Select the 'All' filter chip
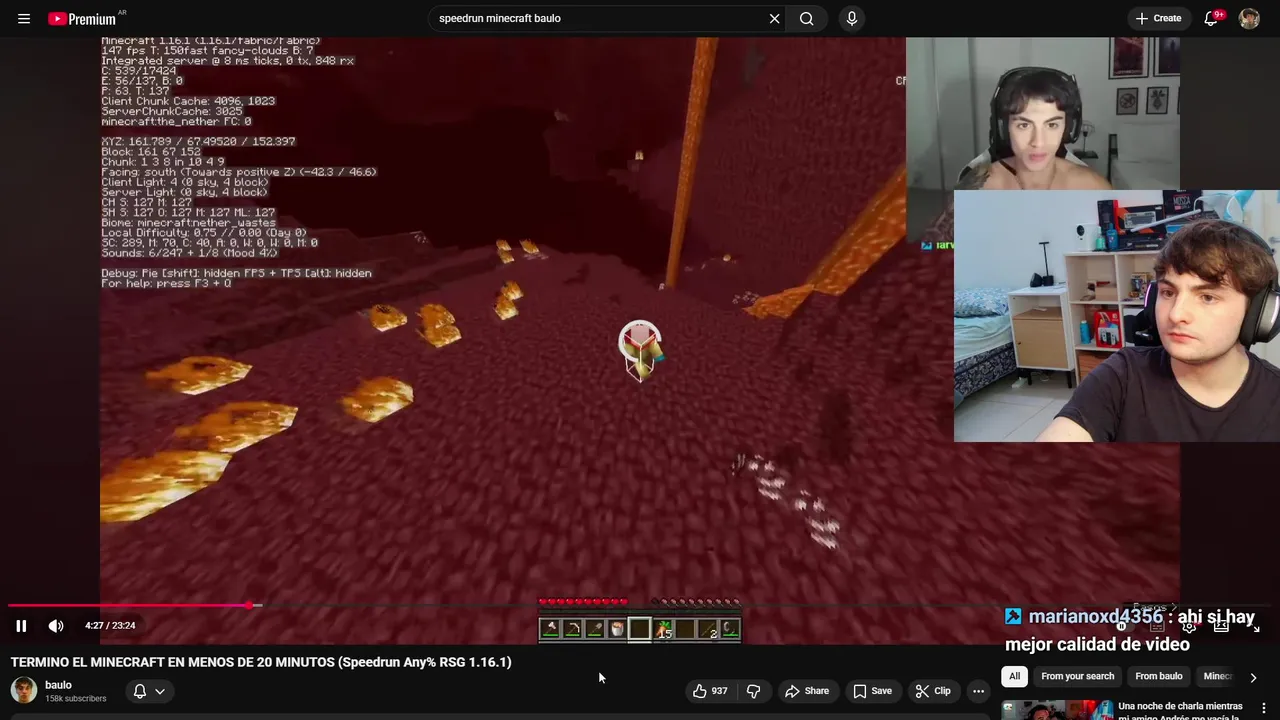This screenshot has height=720, width=1280. 1014,676
